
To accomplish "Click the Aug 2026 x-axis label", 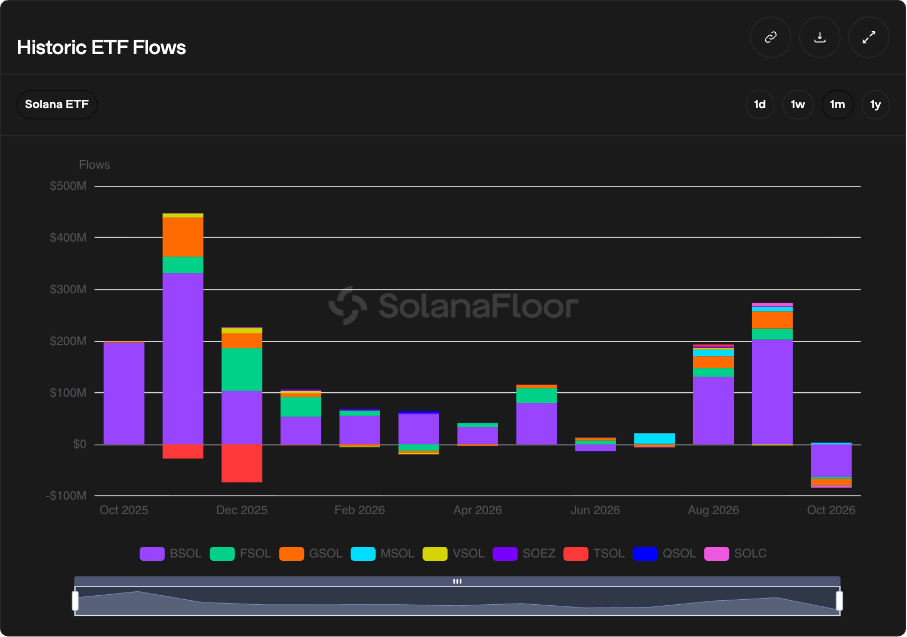I will click(x=713, y=510).
